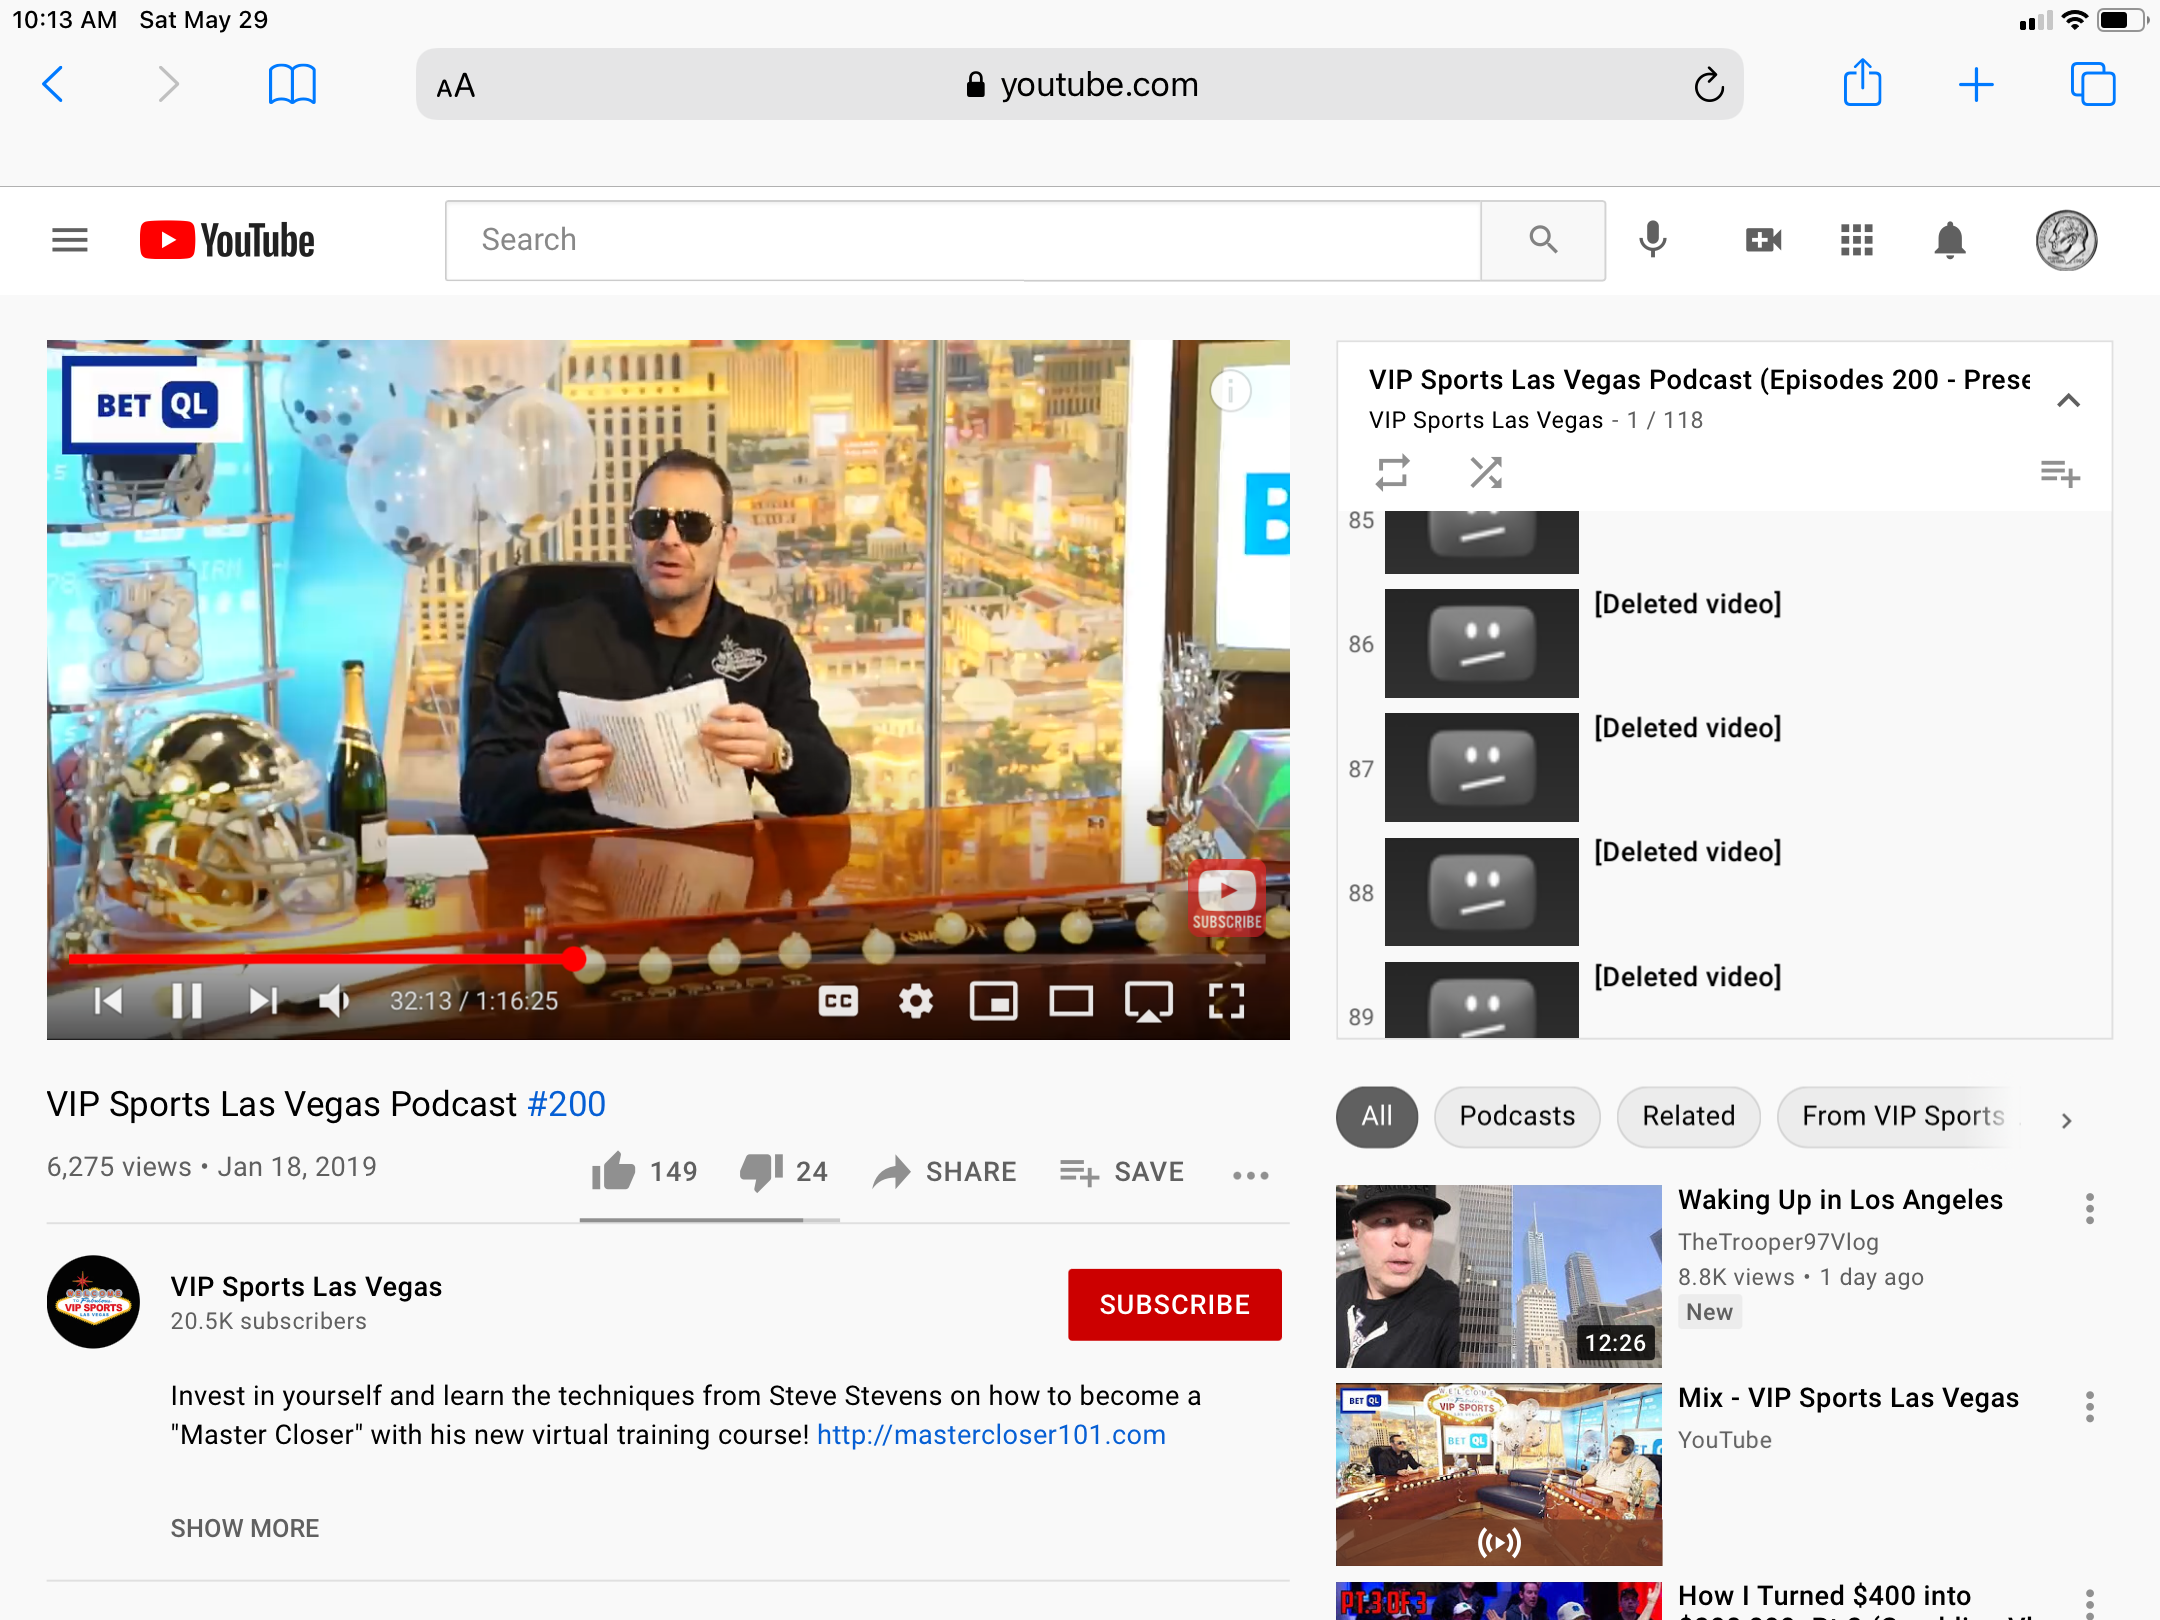The width and height of the screenshot is (2160, 1620).
Task: Open more actions ellipsis under video
Action: pos(1251,1176)
